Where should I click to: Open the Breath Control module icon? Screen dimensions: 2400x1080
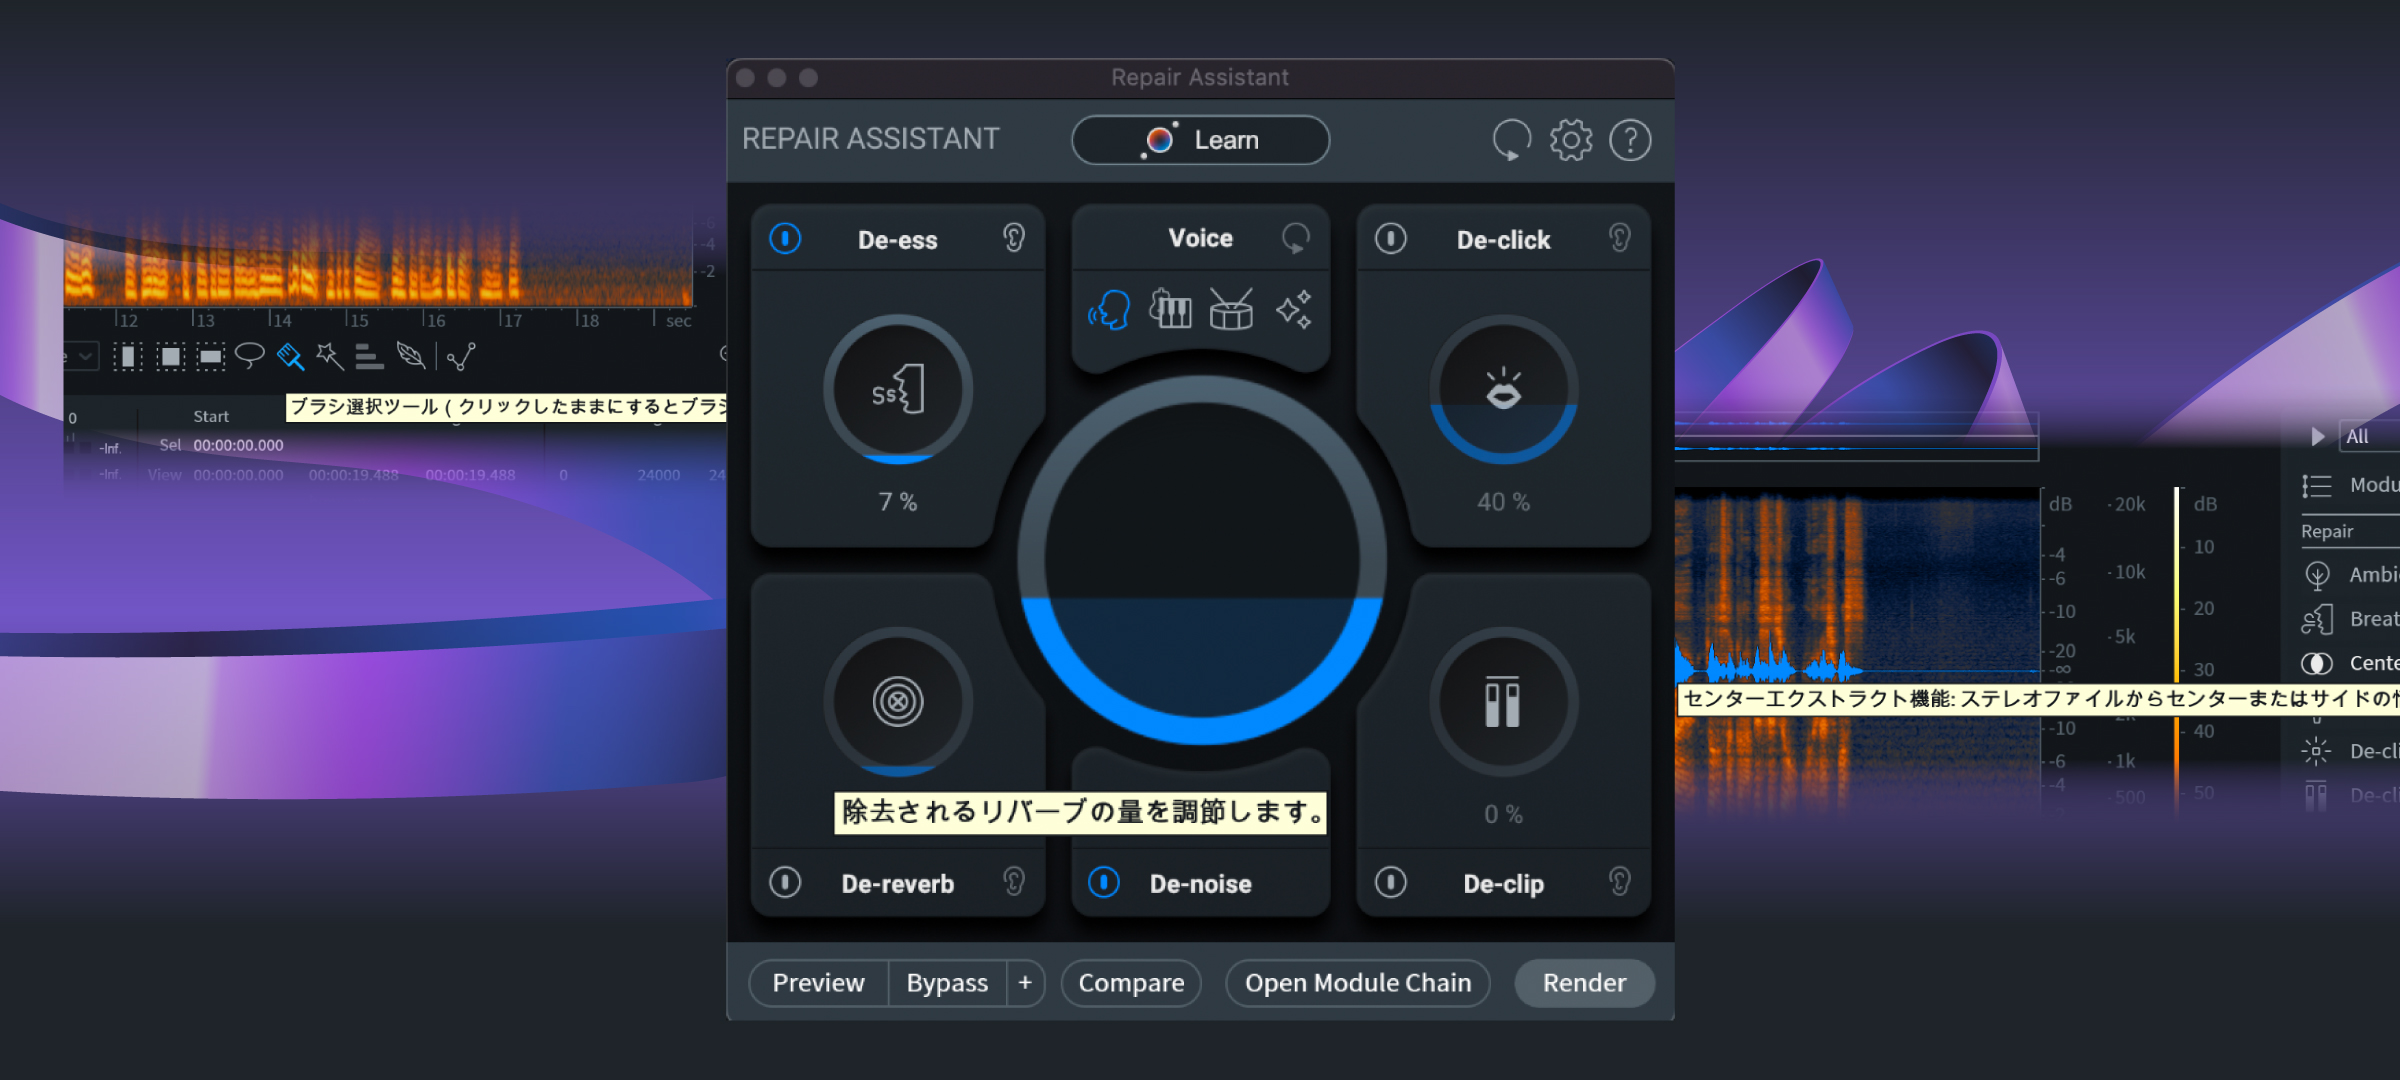point(2317,620)
